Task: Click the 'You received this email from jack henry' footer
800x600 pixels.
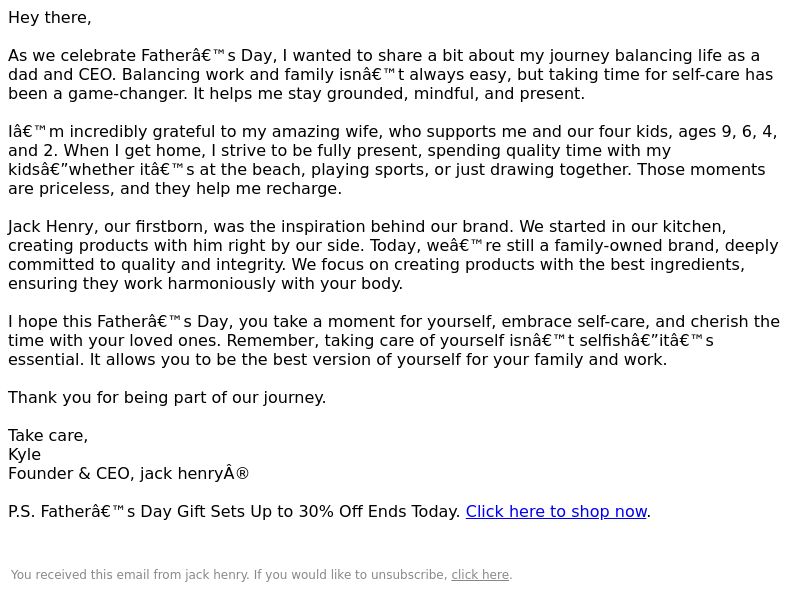Action: [130, 574]
